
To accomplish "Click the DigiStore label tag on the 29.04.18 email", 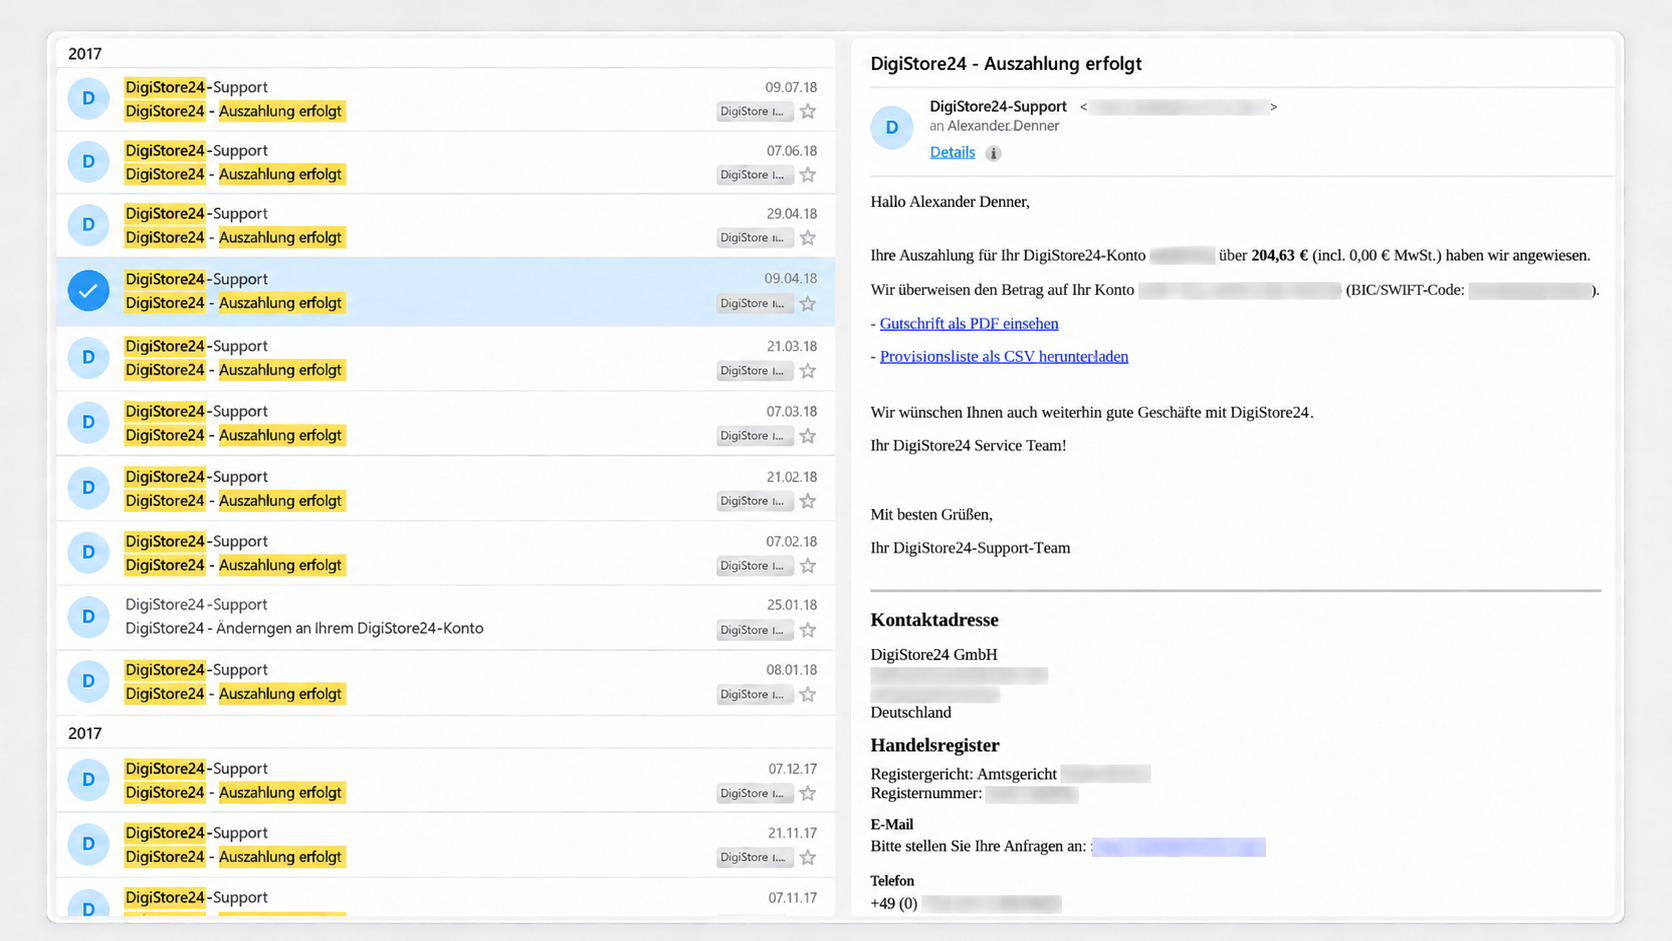I will (754, 238).
